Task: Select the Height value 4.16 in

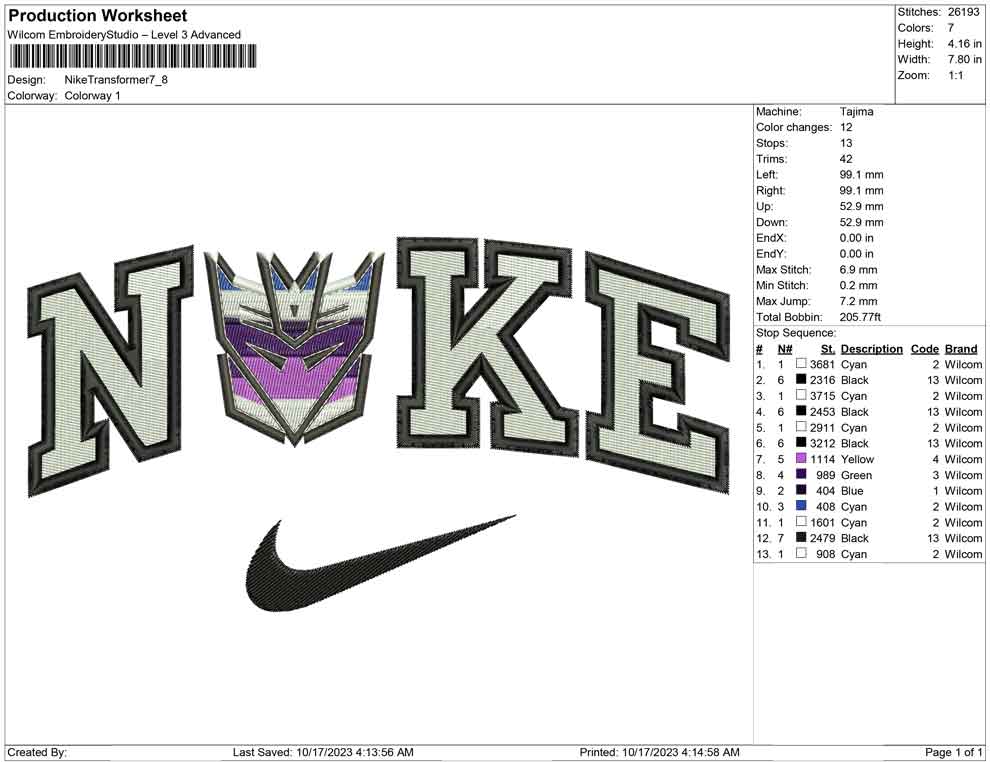Action: 965,44
